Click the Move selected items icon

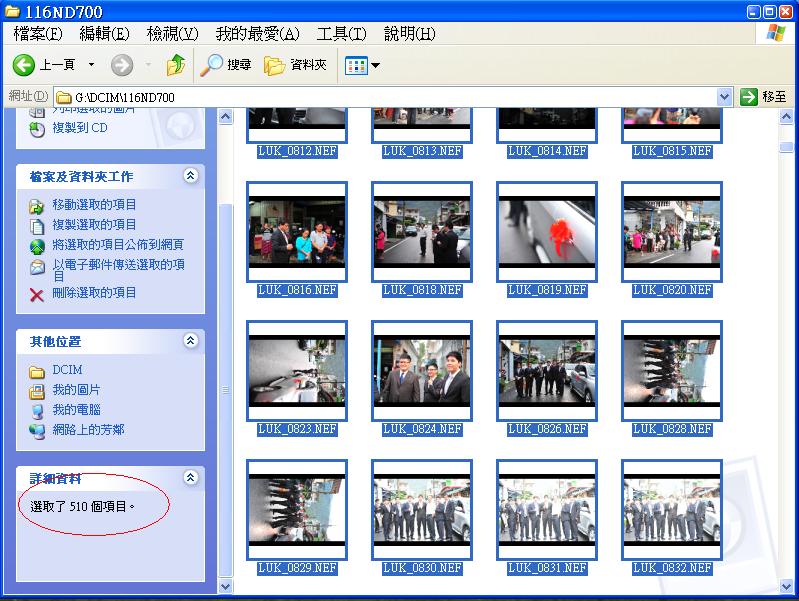pyautogui.click(x=37, y=206)
